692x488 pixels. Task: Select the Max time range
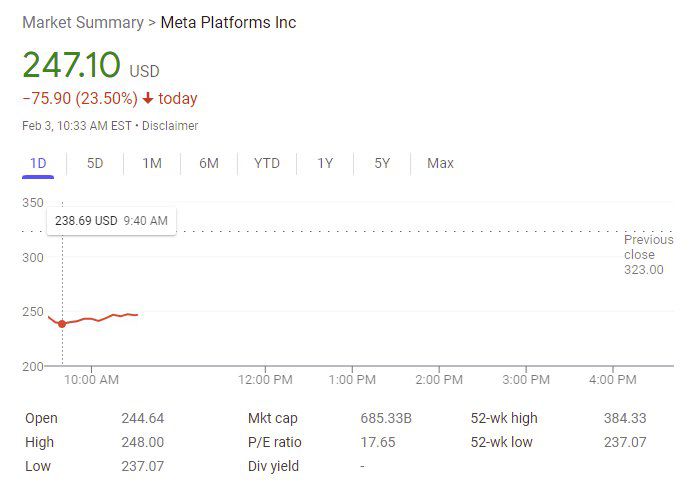click(x=440, y=163)
